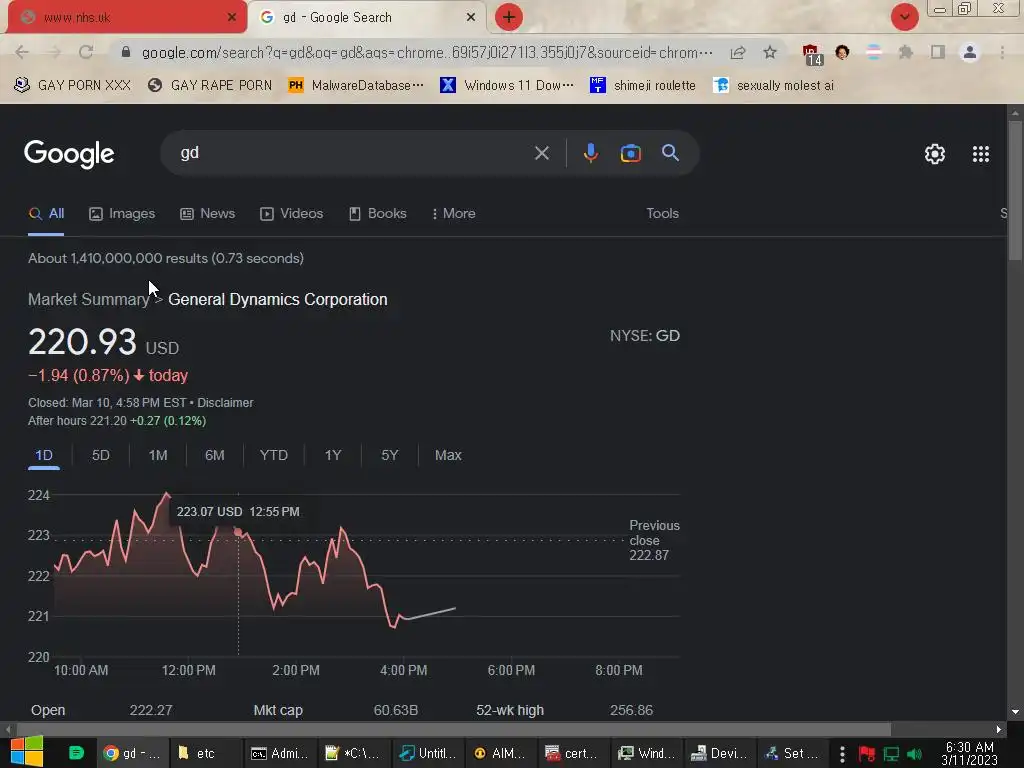
Task: Open General Dynamics Corporation finance page
Action: tap(278, 300)
